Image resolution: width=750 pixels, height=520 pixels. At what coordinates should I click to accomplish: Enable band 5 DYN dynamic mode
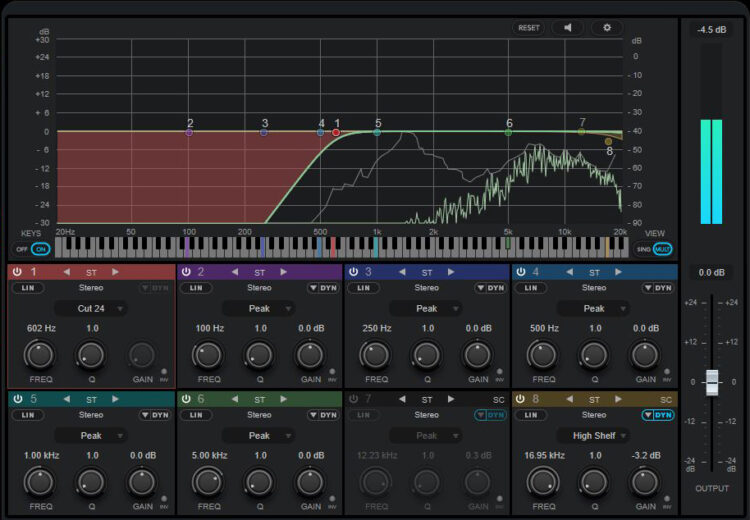click(x=155, y=415)
